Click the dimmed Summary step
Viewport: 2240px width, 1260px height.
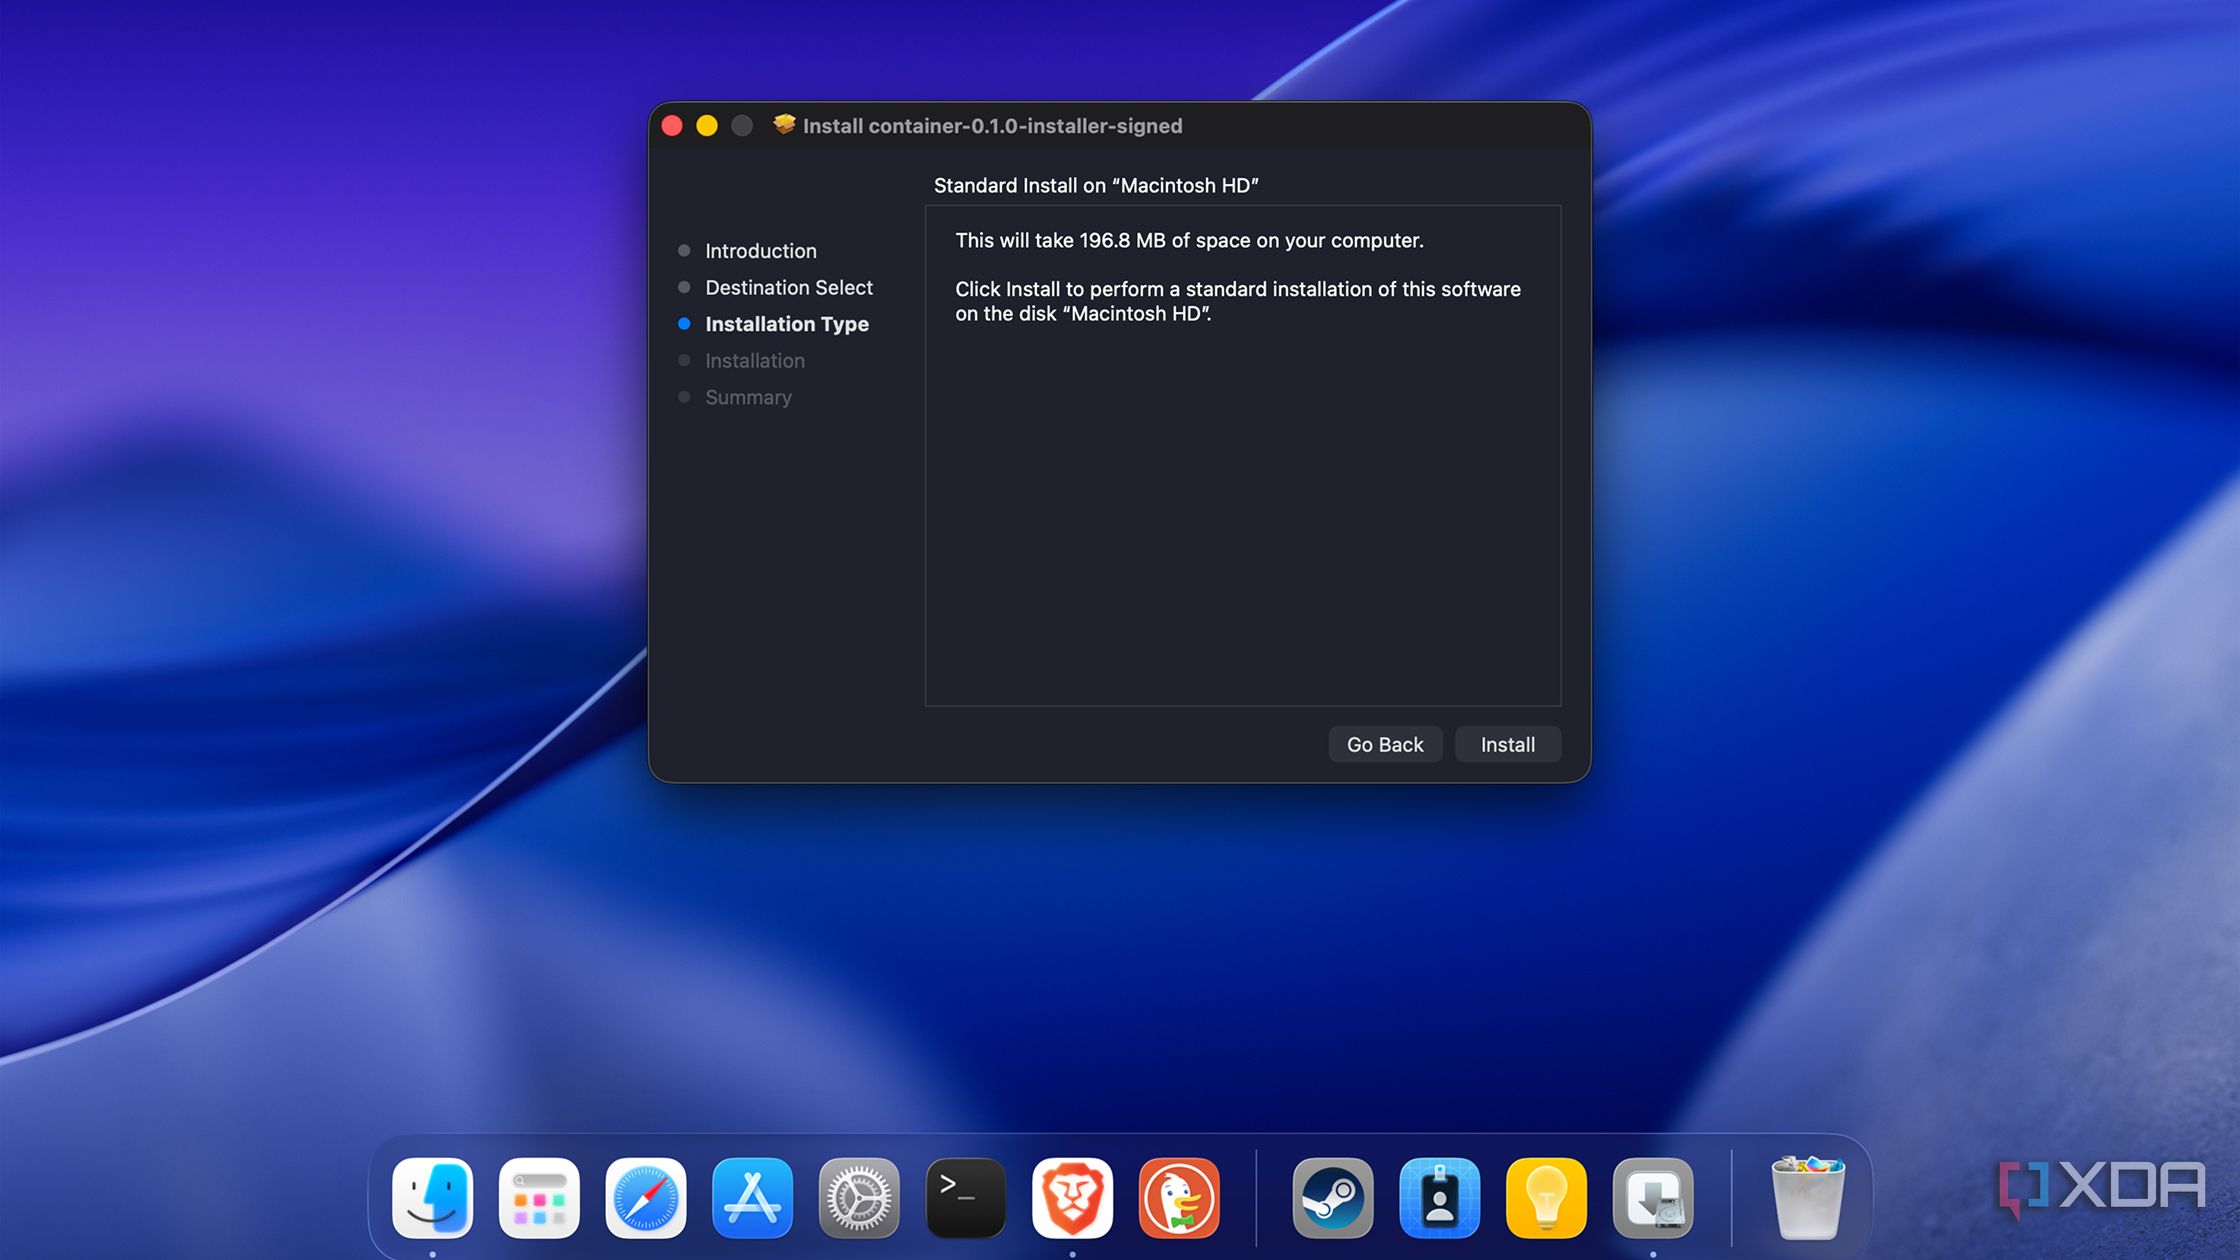click(748, 398)
